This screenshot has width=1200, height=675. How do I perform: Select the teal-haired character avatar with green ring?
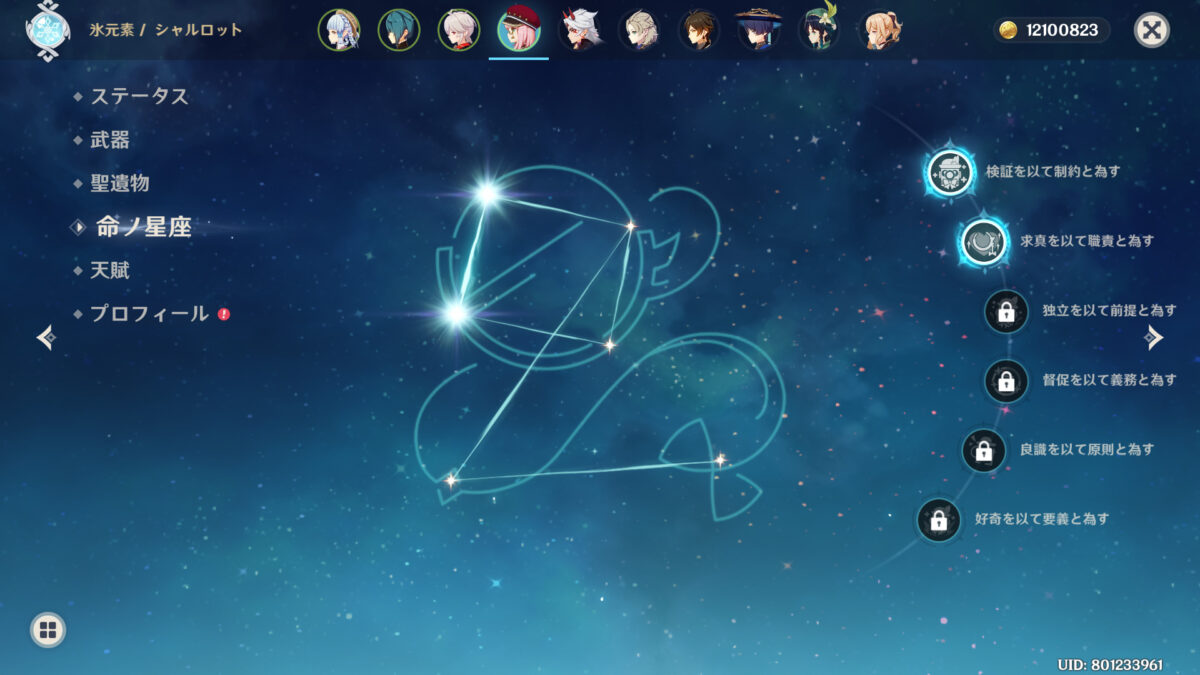click(399, 30)
